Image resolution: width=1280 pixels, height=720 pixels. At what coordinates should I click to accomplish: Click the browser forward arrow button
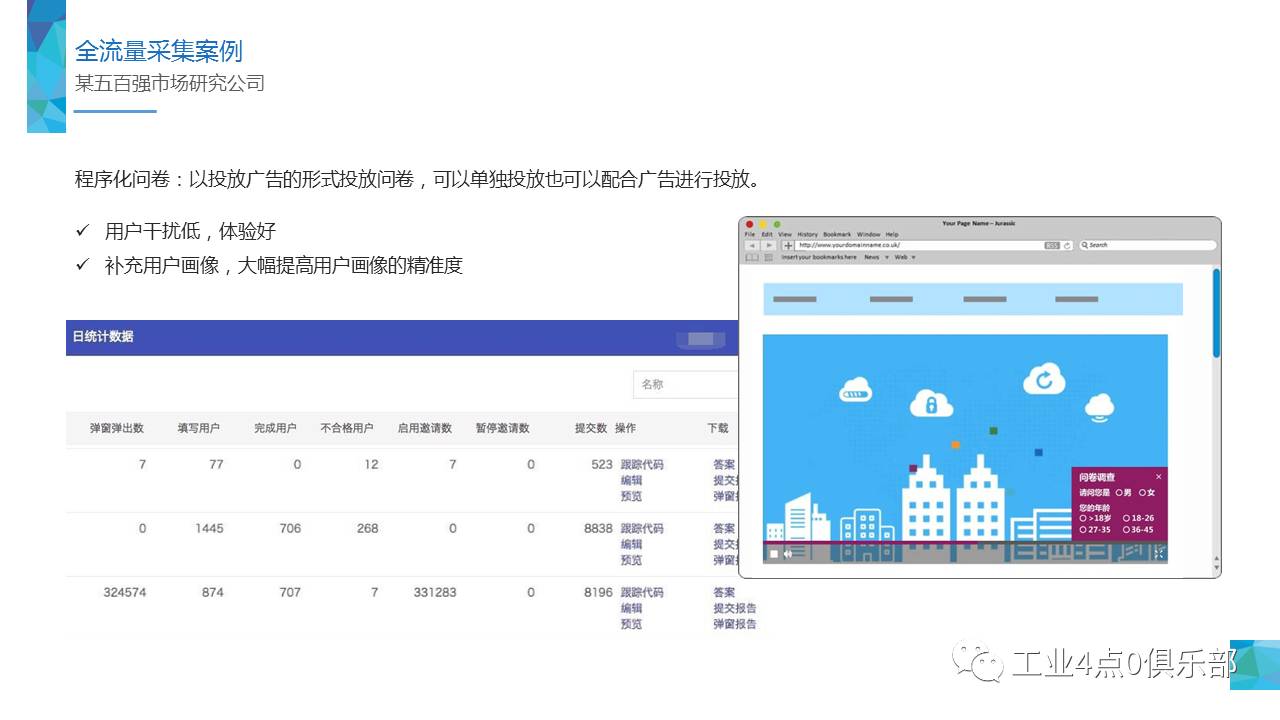coord(768,245)
